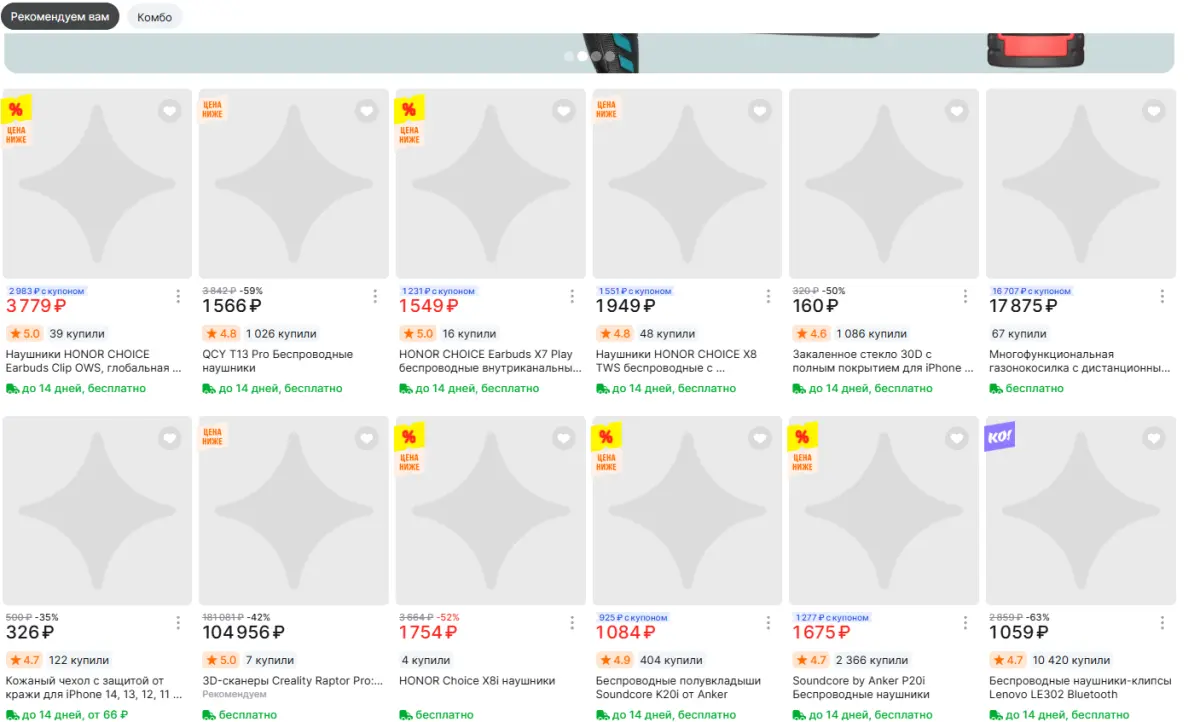1200x722 pixels.
Task: Open Кожаный чехол product image
Action: point(97,511)
